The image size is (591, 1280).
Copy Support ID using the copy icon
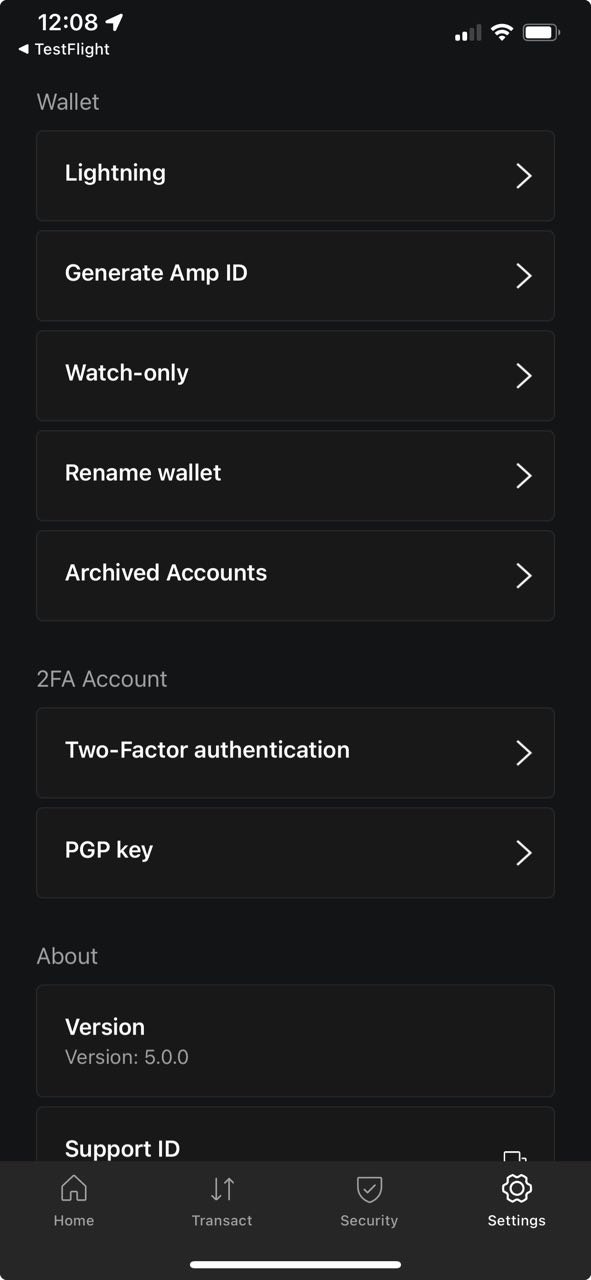[x=515, y=1157]
